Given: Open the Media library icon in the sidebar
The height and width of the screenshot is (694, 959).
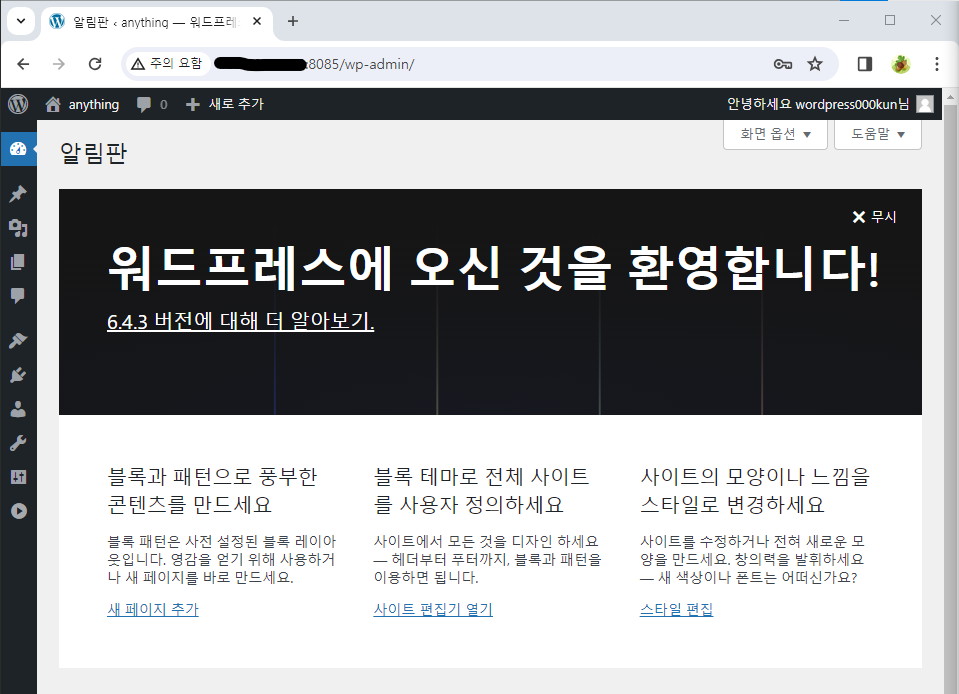Looking at the screenshot, I should click(x=18, y=228).
